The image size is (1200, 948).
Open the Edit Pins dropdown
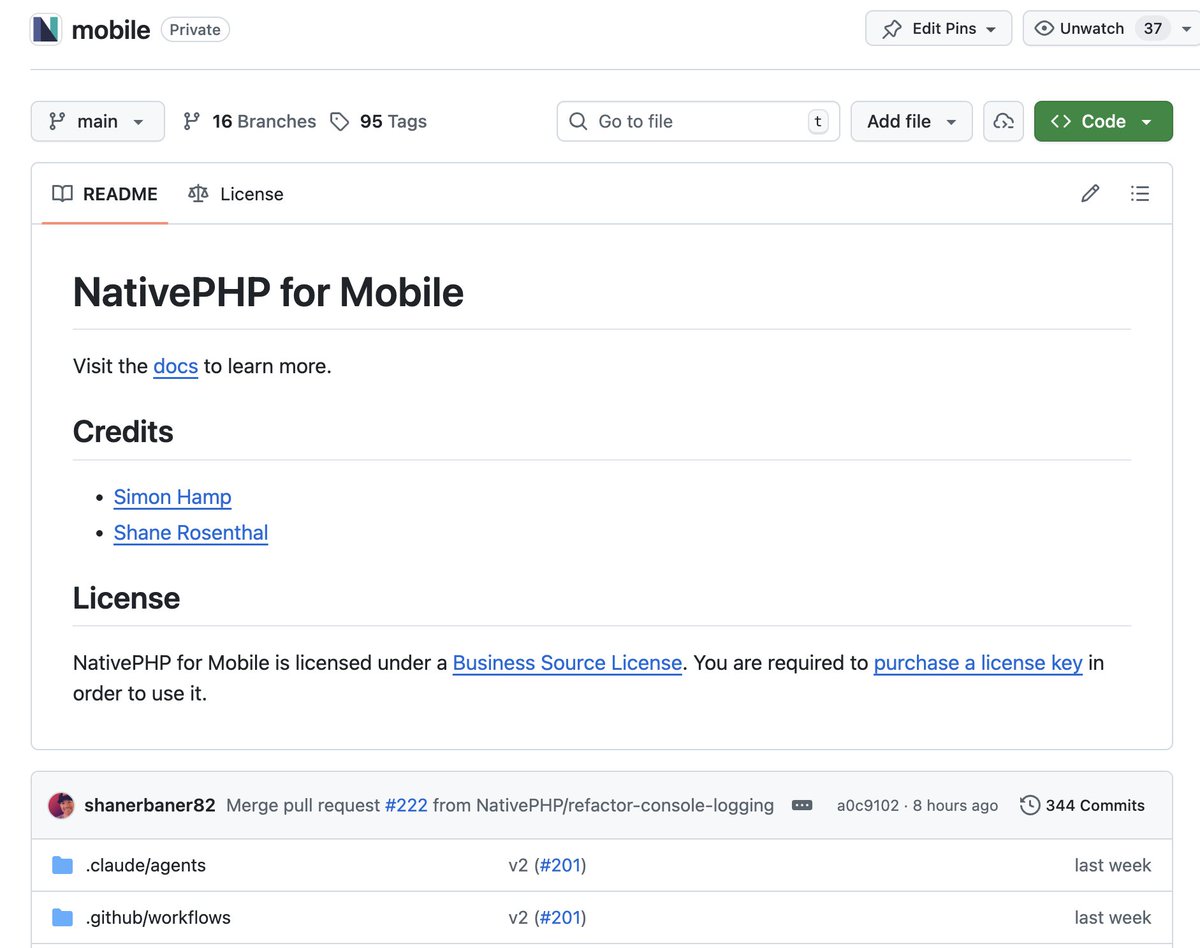coord(939,29)
